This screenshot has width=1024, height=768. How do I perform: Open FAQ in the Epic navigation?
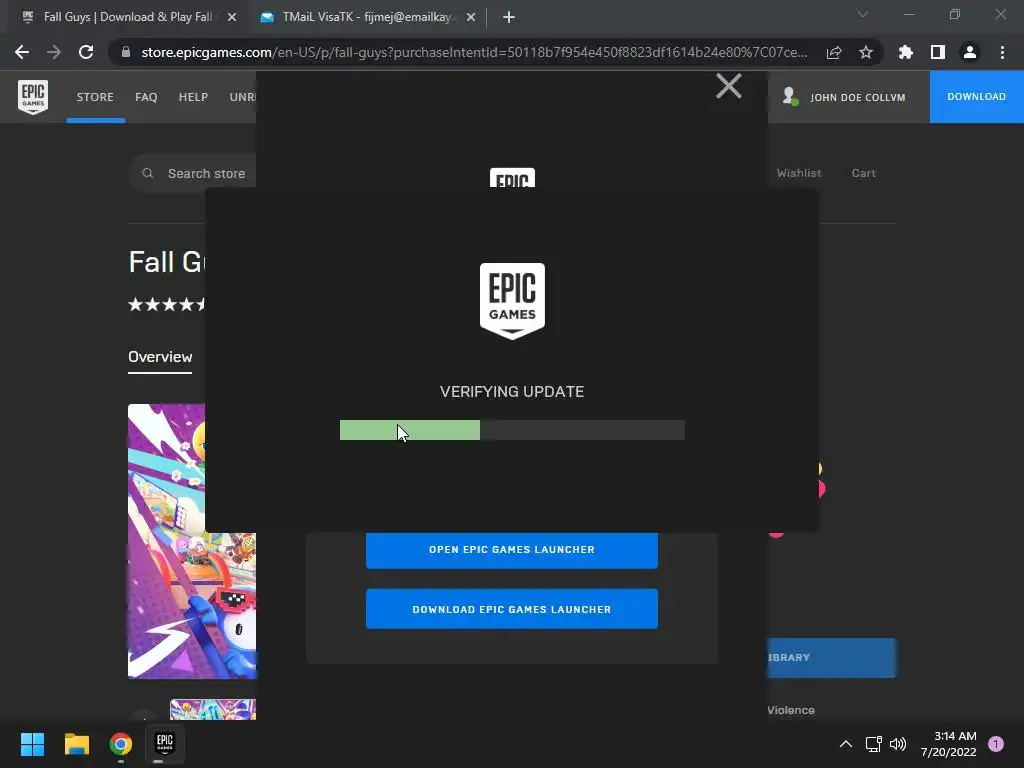tap(146, 97)
